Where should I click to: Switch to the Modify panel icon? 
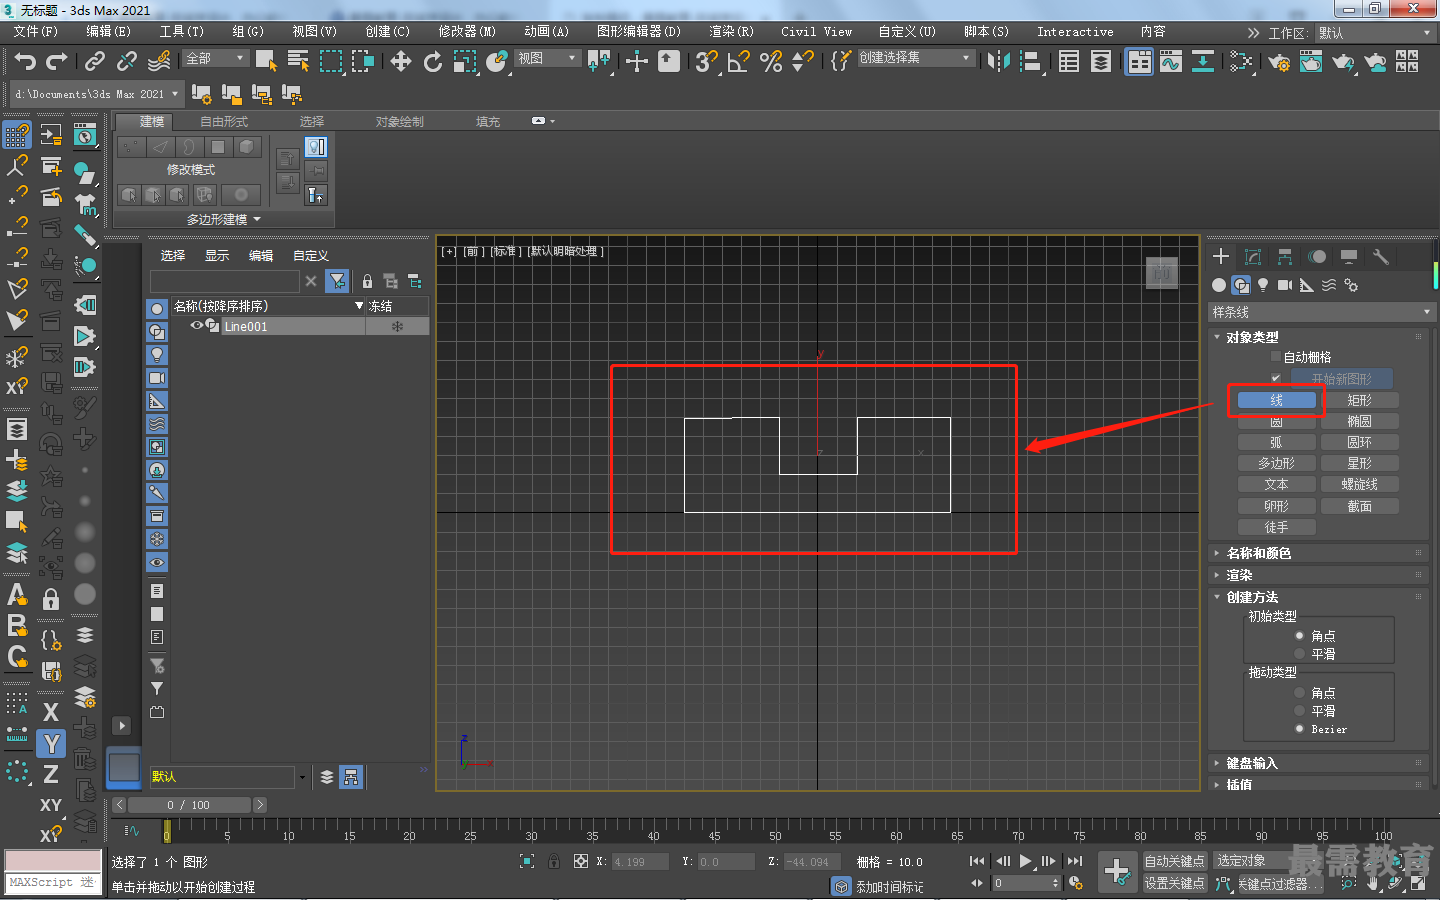click(x=1253, y=257)
